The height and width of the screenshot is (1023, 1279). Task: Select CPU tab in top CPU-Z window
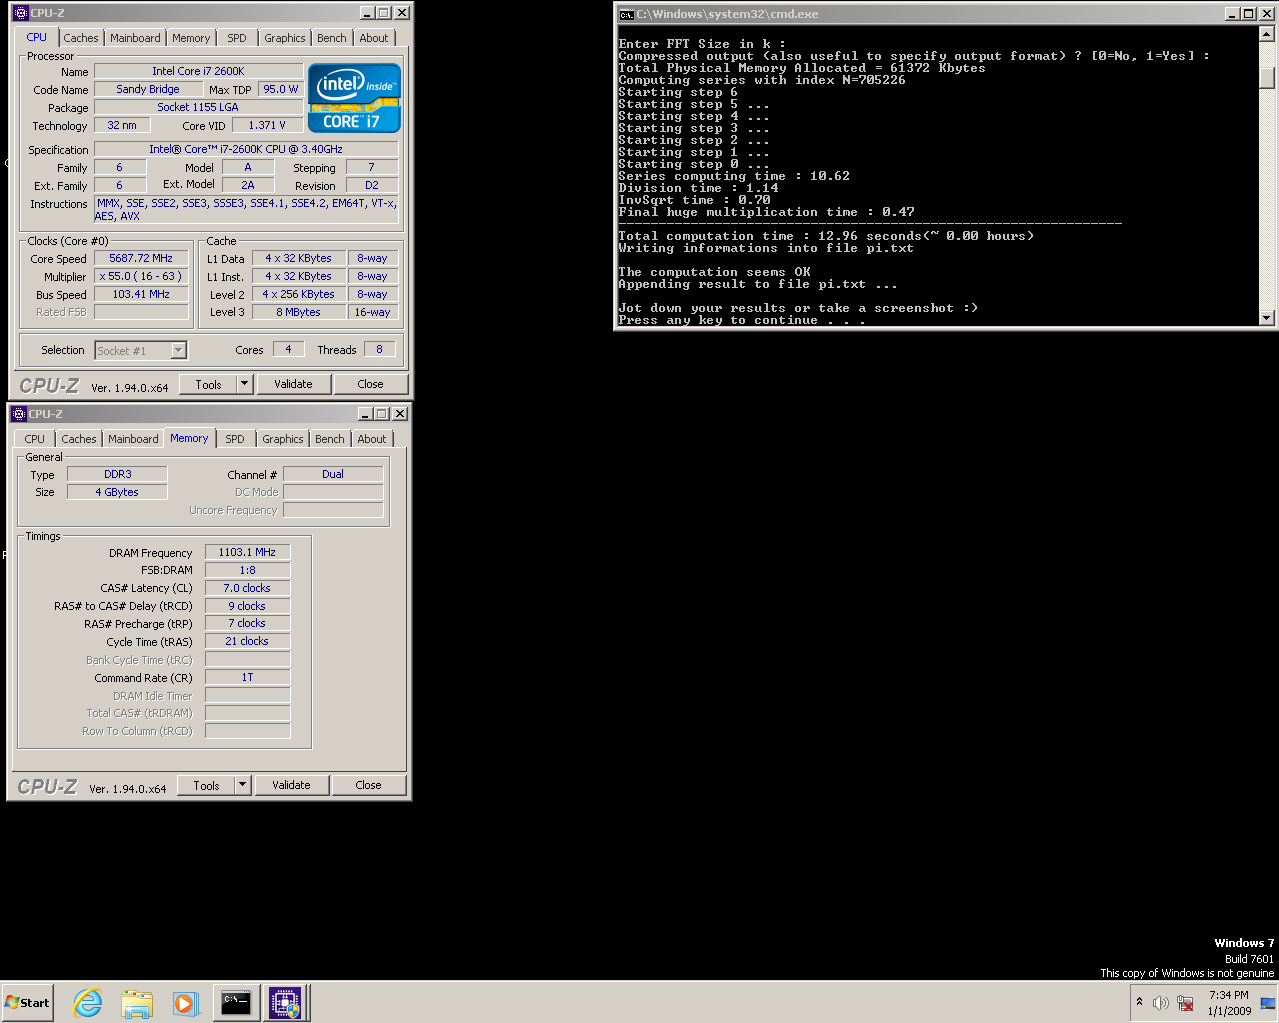pos(37,37)
